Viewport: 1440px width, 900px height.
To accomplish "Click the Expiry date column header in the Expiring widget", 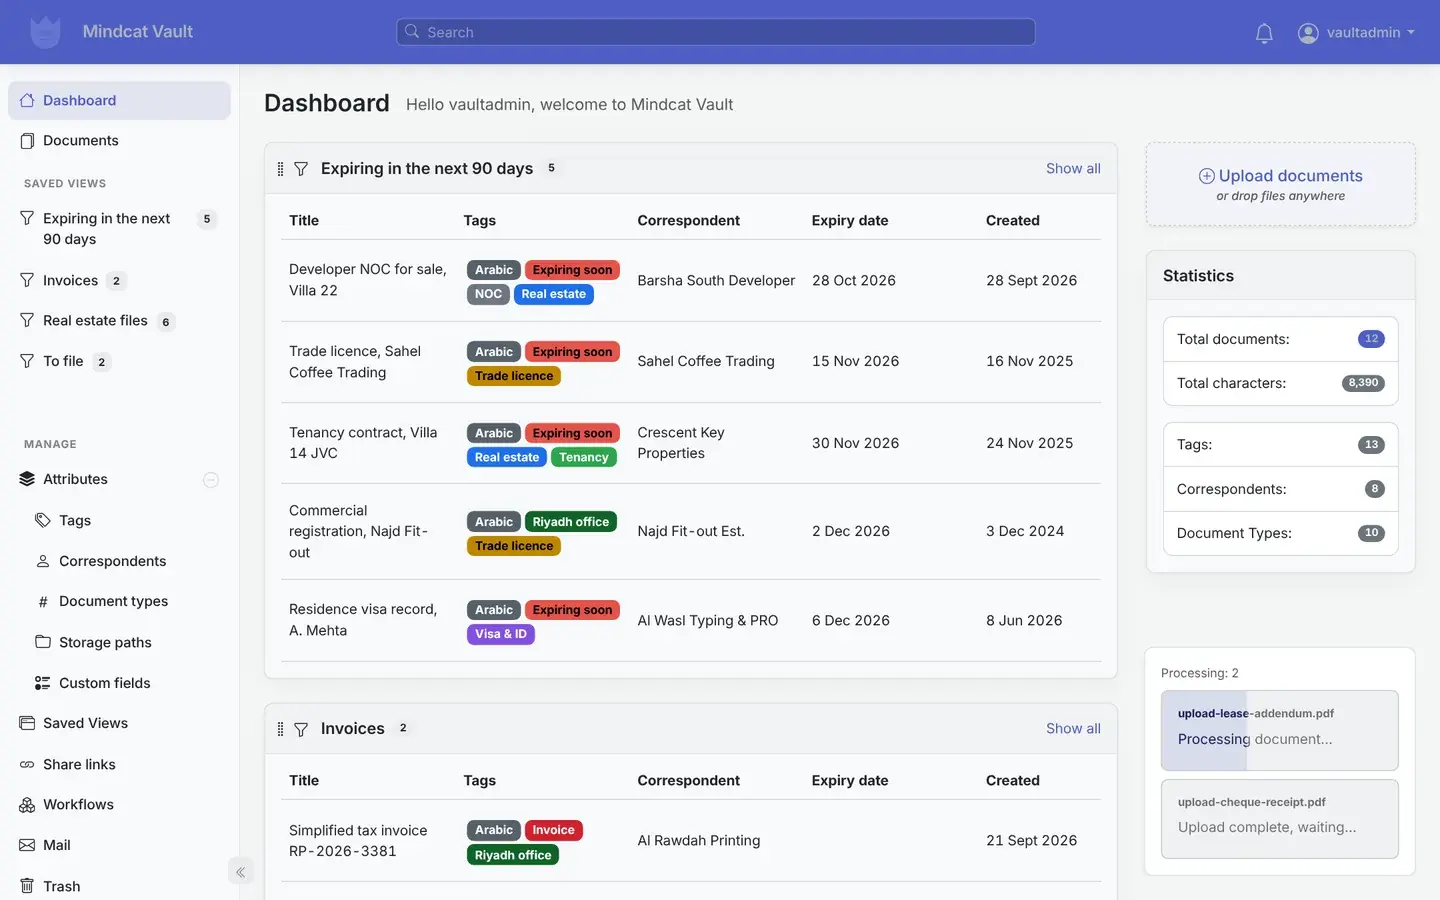I will click(x=850, y=221).
